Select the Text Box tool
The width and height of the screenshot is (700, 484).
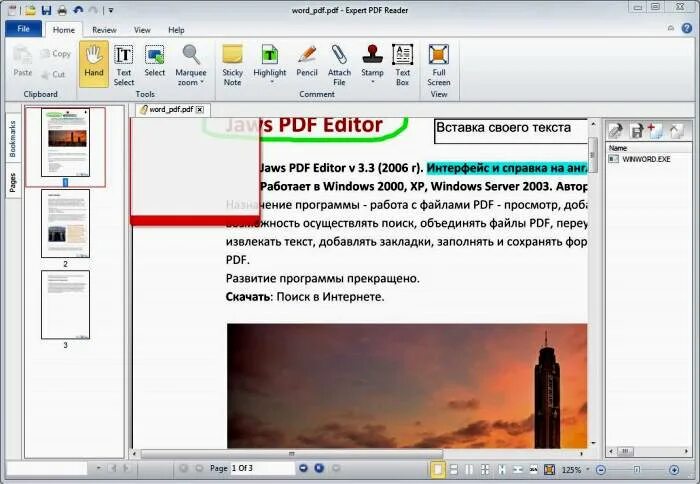(402, 65)
